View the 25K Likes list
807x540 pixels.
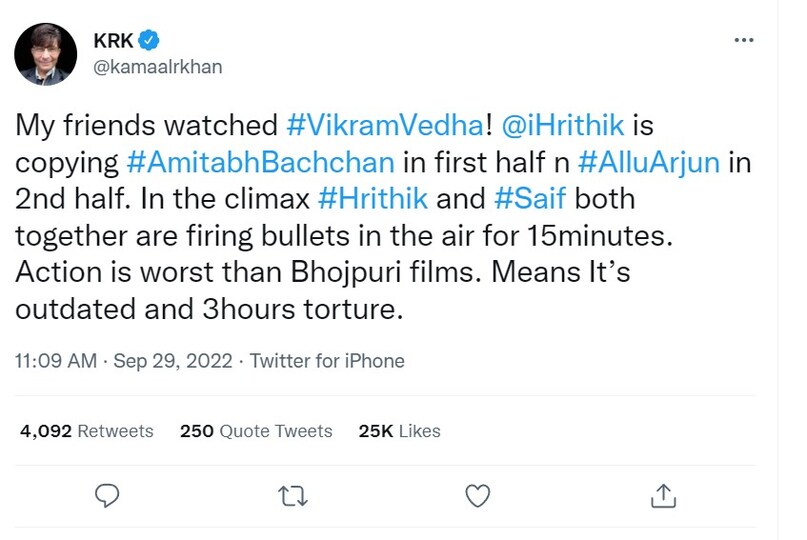click(399, 431)
